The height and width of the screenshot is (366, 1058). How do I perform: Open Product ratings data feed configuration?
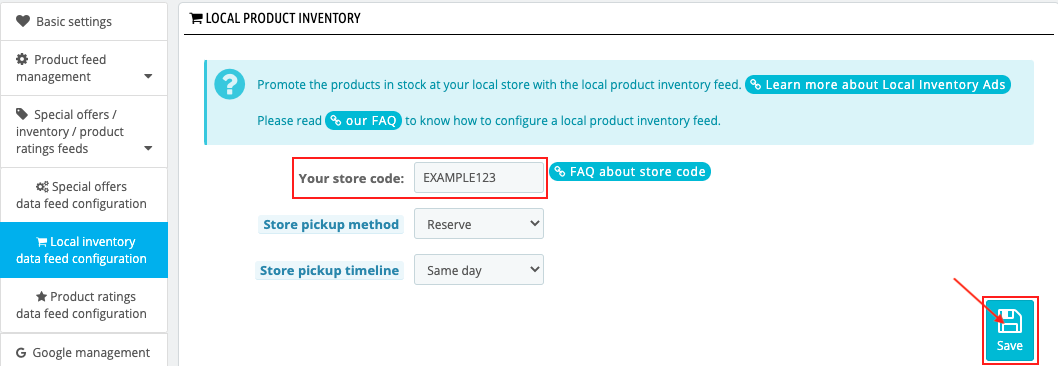(x=84, y=305)
